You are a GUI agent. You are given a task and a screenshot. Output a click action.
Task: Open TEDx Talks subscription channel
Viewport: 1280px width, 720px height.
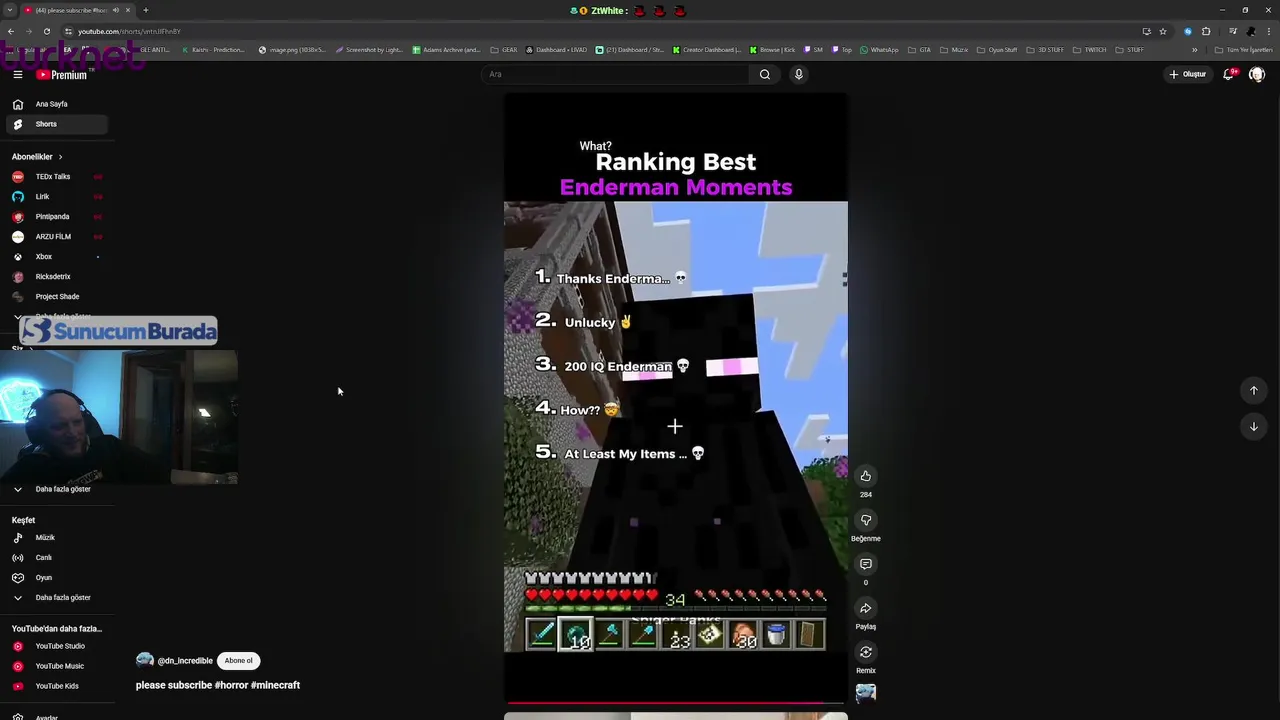(55, 177)
